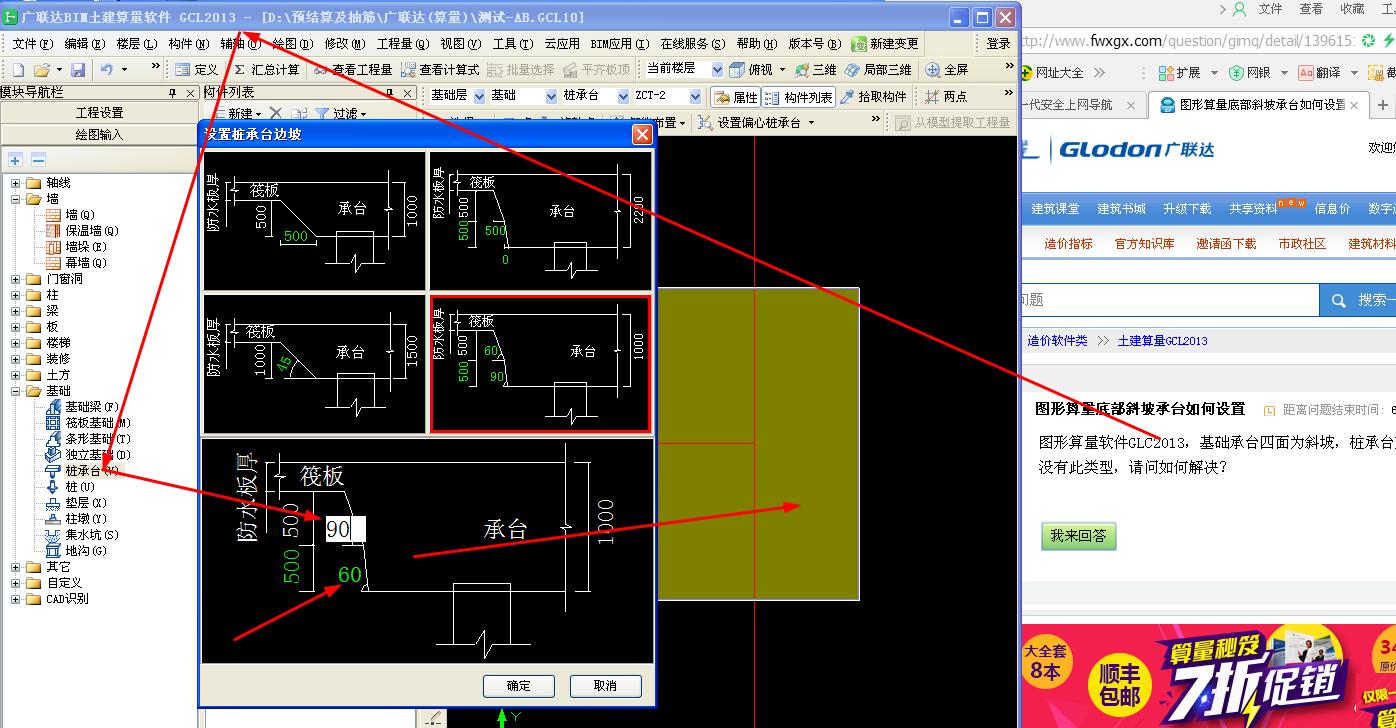Collapse the 基础 tree node
This screenshot has width=1396, height=728.
click(16, 391)
